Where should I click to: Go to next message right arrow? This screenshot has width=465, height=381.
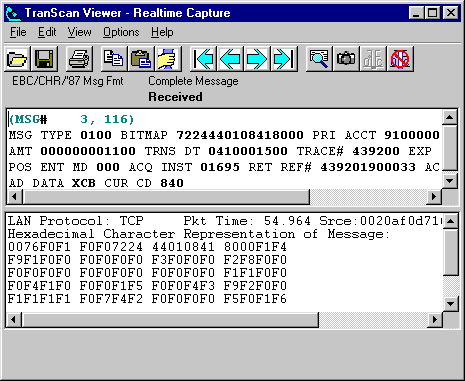pyautogui.click(x=257, y=59)
